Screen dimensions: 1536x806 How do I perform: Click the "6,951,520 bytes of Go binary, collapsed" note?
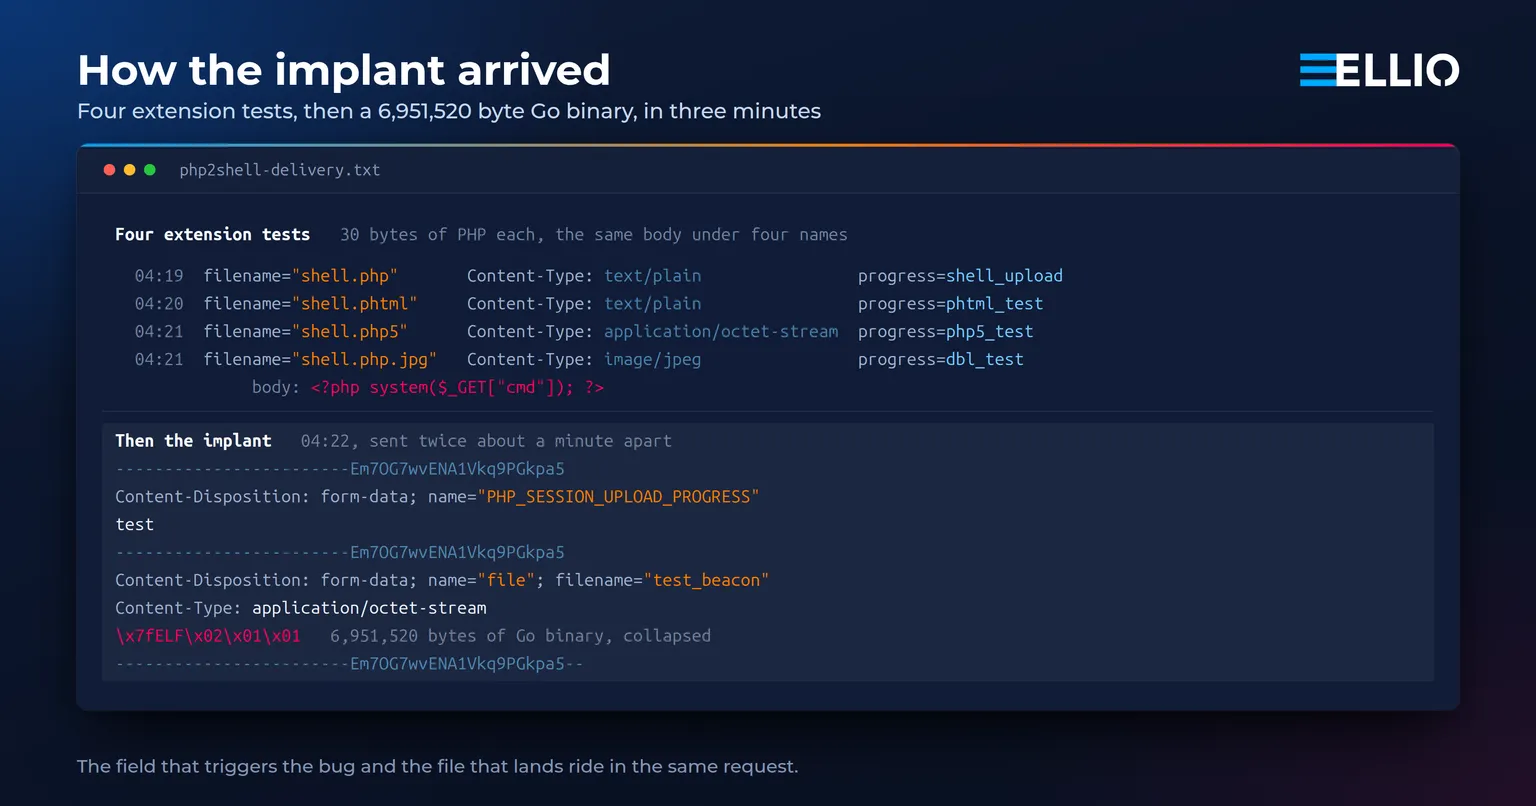tap(520, 636)
